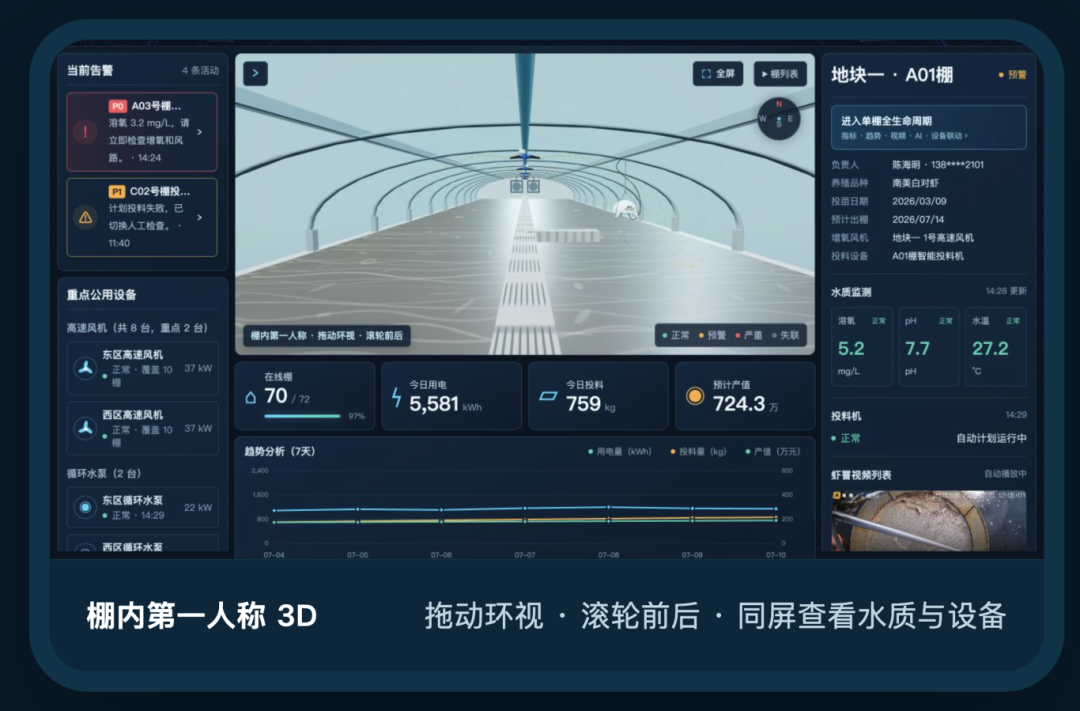Select the 西区高速风机 device name

click(132, 415)
